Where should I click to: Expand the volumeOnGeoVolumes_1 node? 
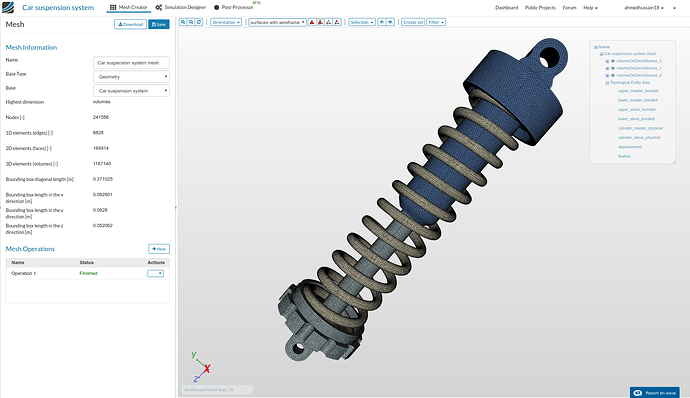tap(607, 68)
